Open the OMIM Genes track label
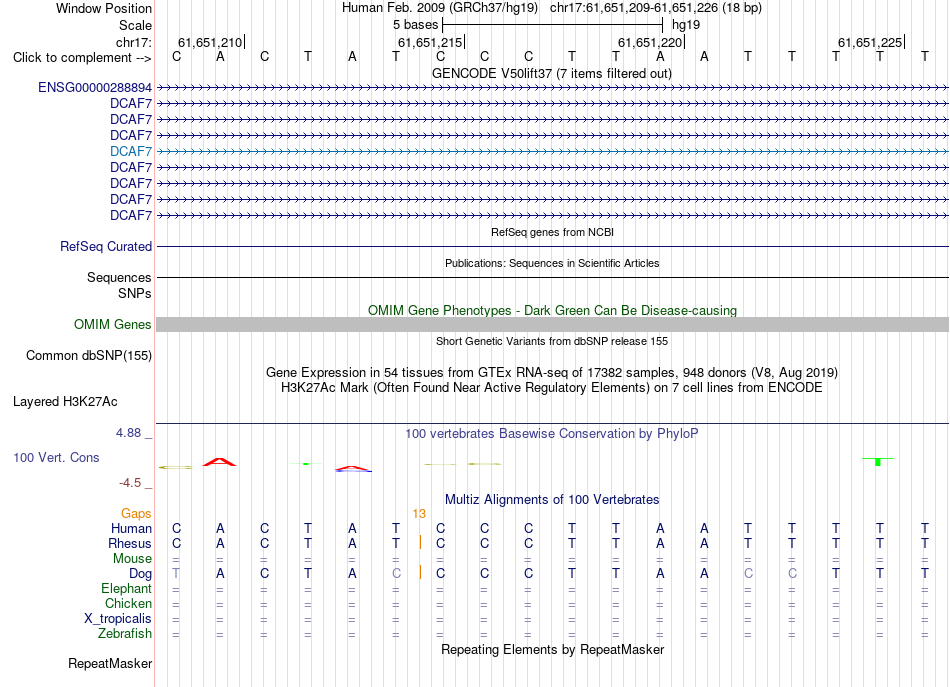The height and width of the screenshot is (687, 950). [112, 325]
